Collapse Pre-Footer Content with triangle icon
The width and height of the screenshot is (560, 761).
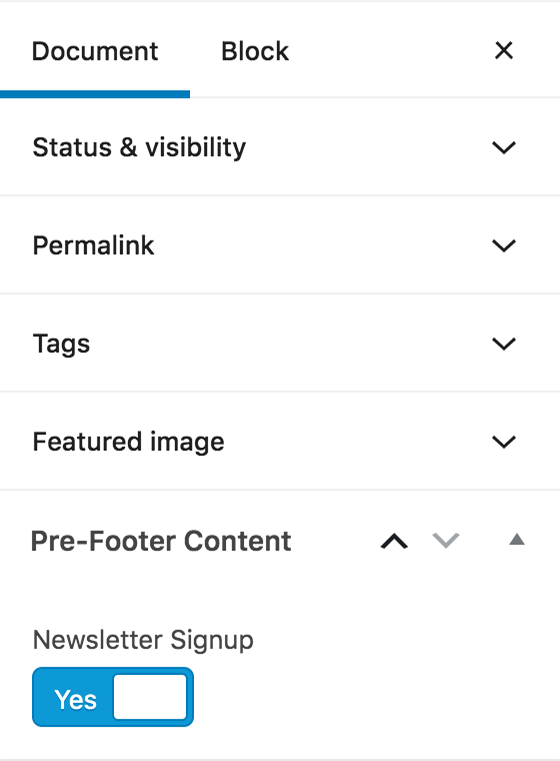point(517,539)
